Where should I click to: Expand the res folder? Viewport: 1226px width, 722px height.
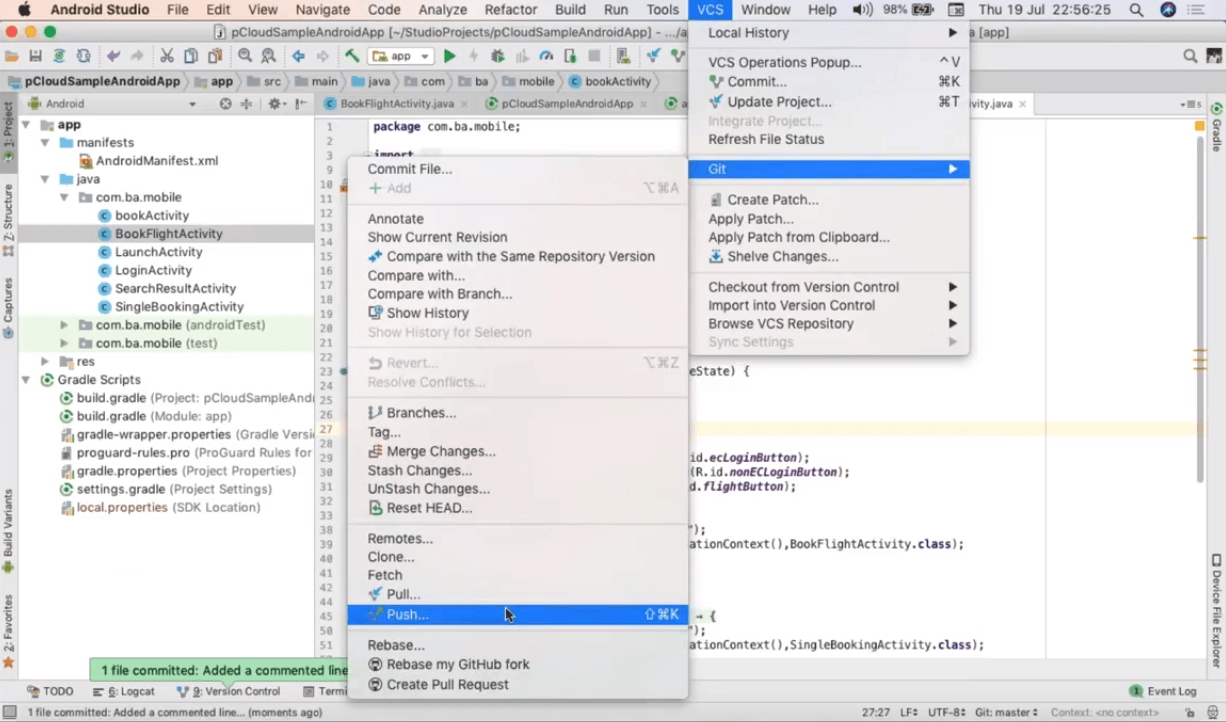45,362
